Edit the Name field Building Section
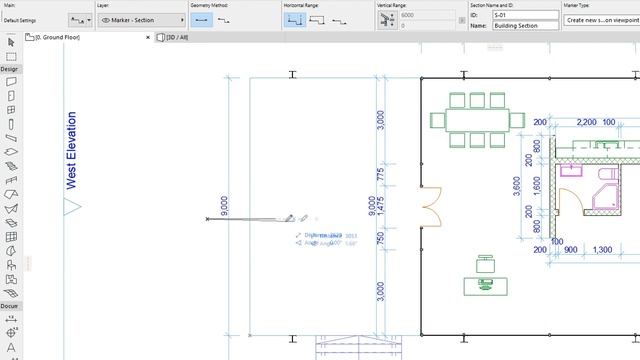This screenshot has height=360, width=640. (x=525, y=25)
